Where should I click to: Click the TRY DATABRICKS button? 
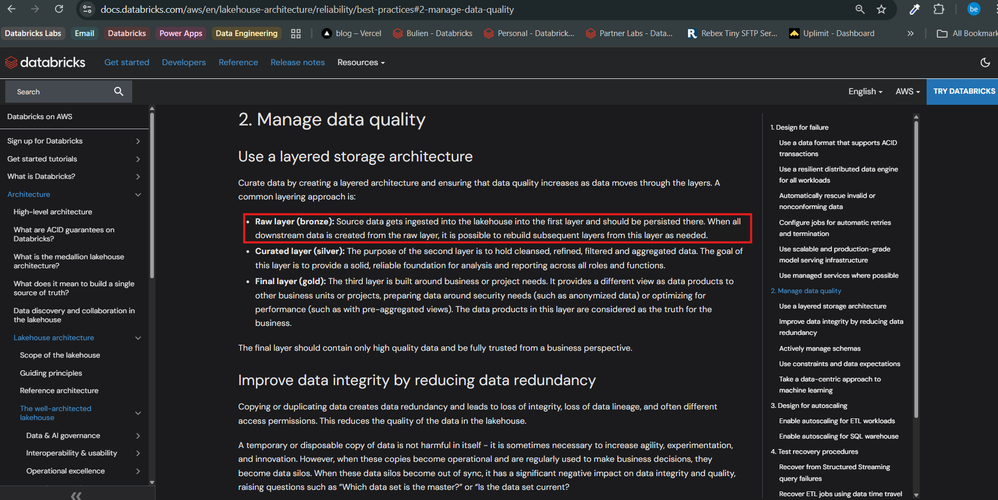tap(963, 91)
